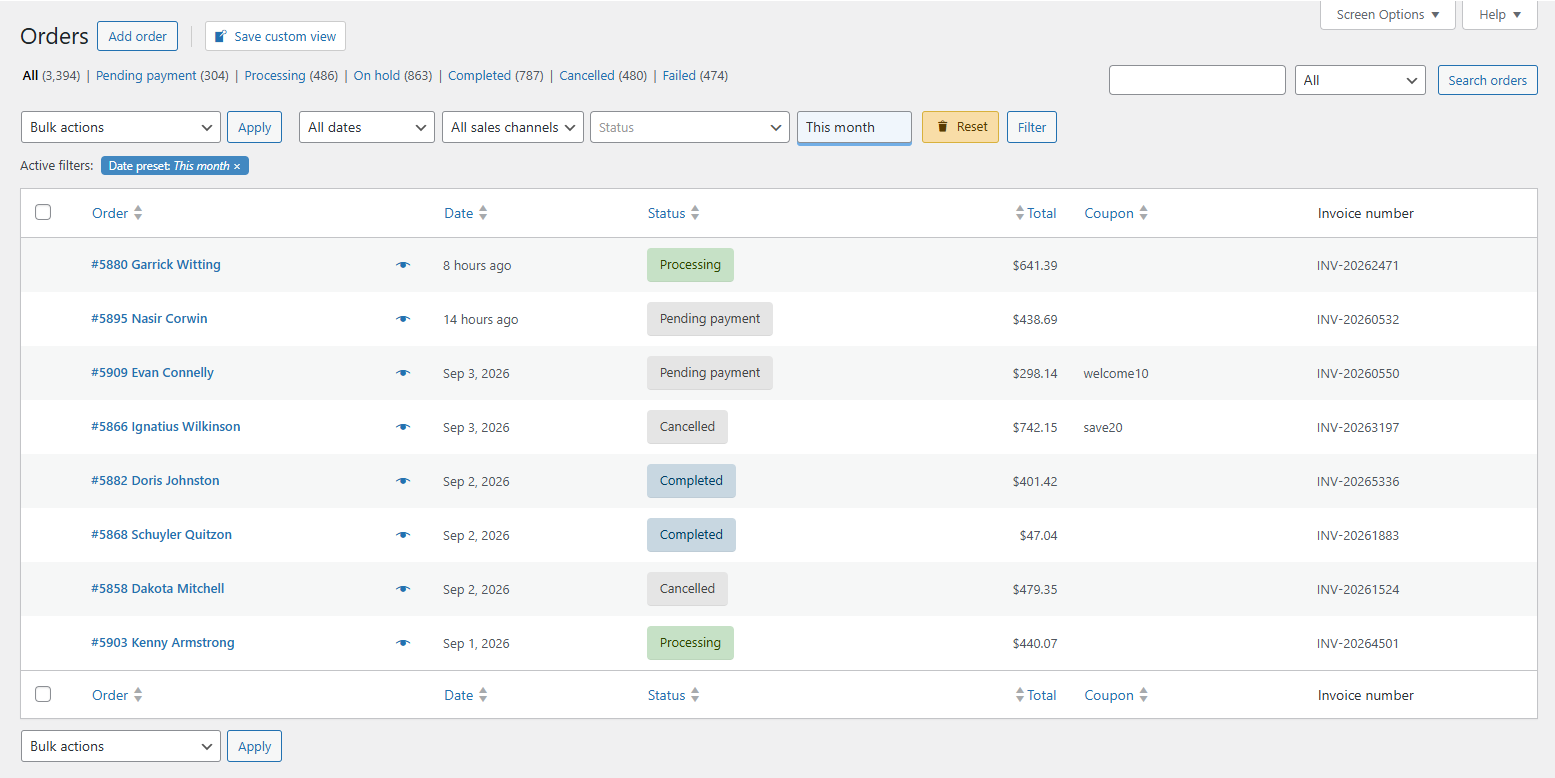Open the bottom Bulk actions dropdown
Image resolution: width=1555 pixels, height=778 pixels.
tap(121, 746)
